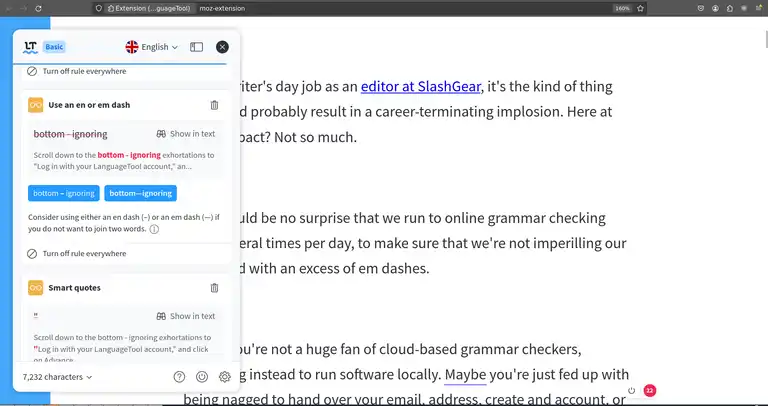Open the help question mark icon
The width and height of the screenshot is (768, 406).
coord(179,377)
